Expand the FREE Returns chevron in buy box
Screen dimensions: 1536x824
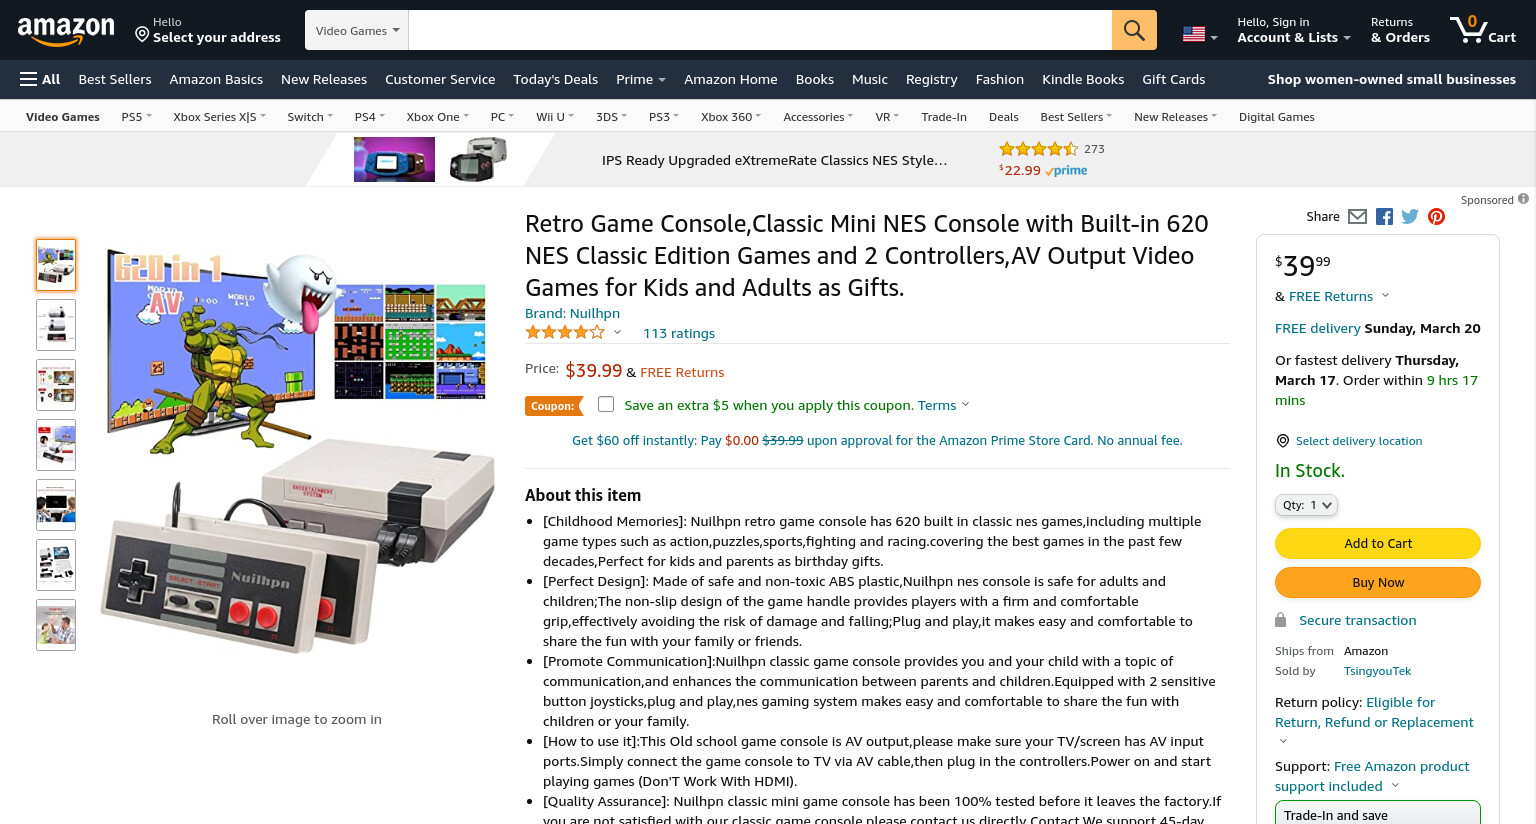(x=1385, y=296)
